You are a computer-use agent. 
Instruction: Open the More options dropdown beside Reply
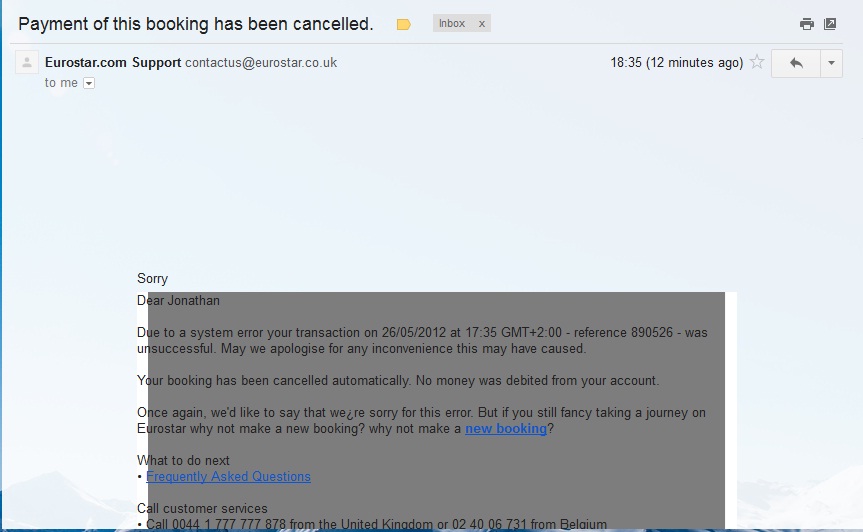click(831, 63)
